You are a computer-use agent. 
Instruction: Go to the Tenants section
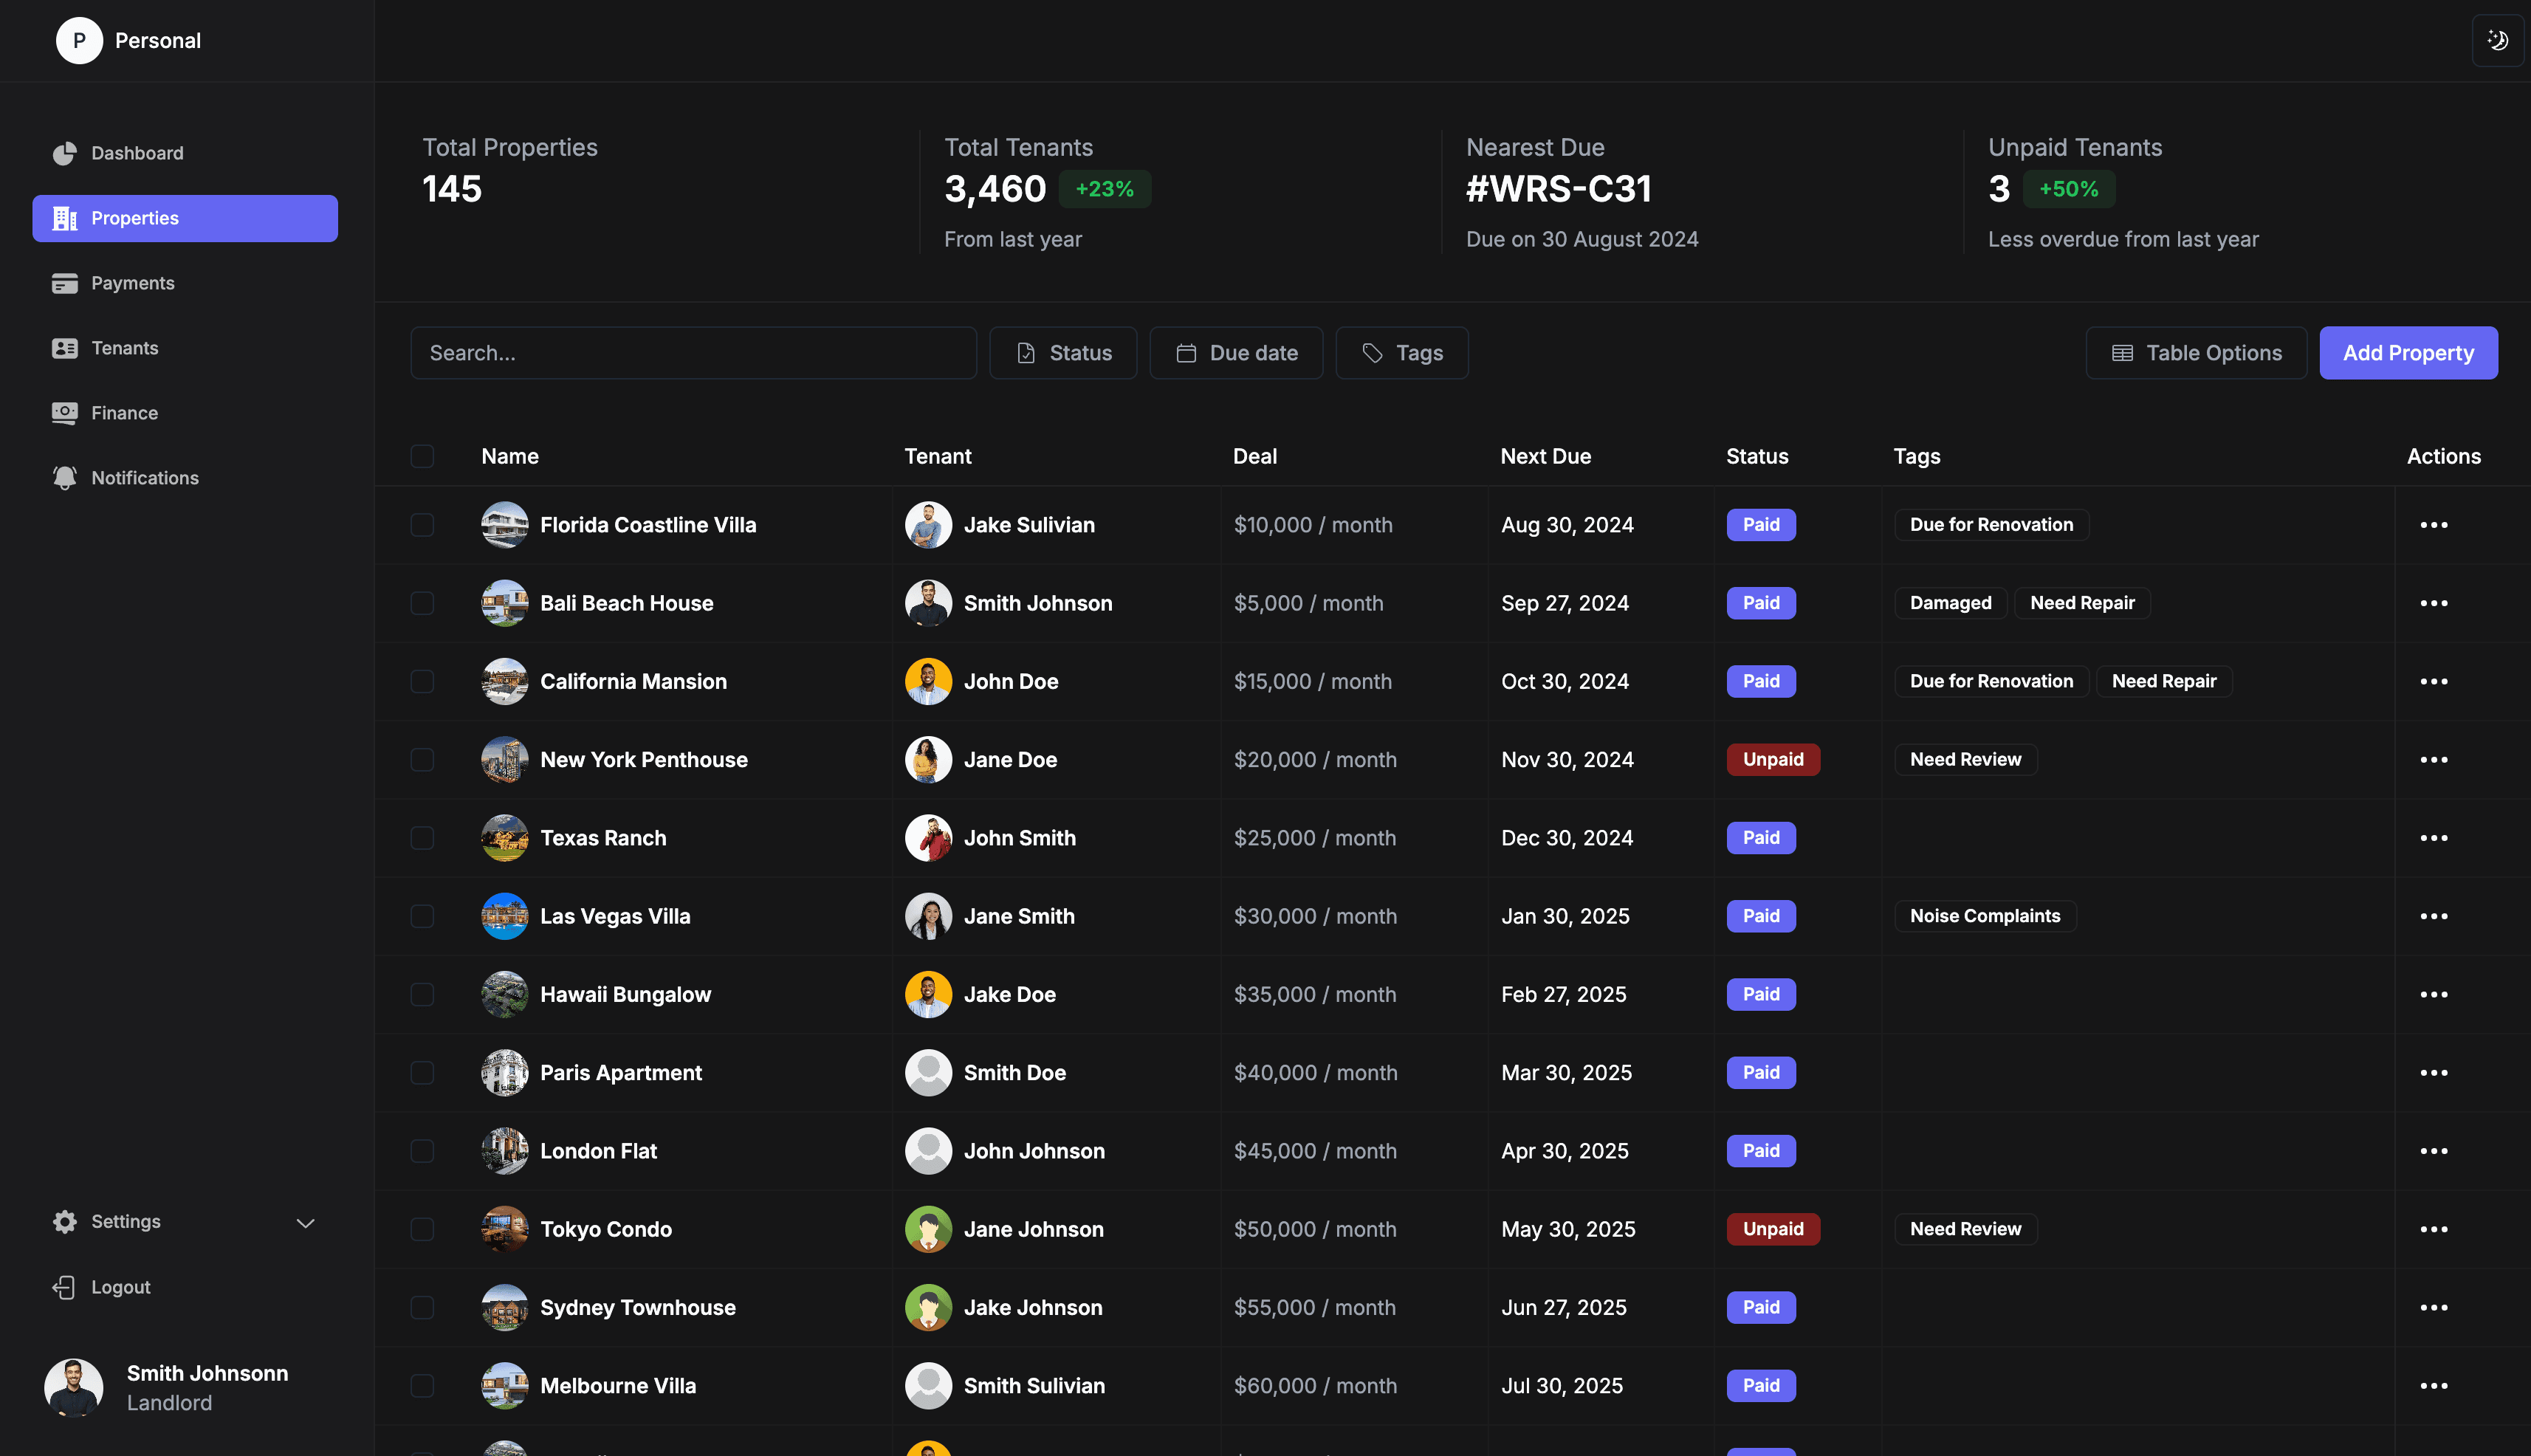pyautogui.click(x=124, y=348)
